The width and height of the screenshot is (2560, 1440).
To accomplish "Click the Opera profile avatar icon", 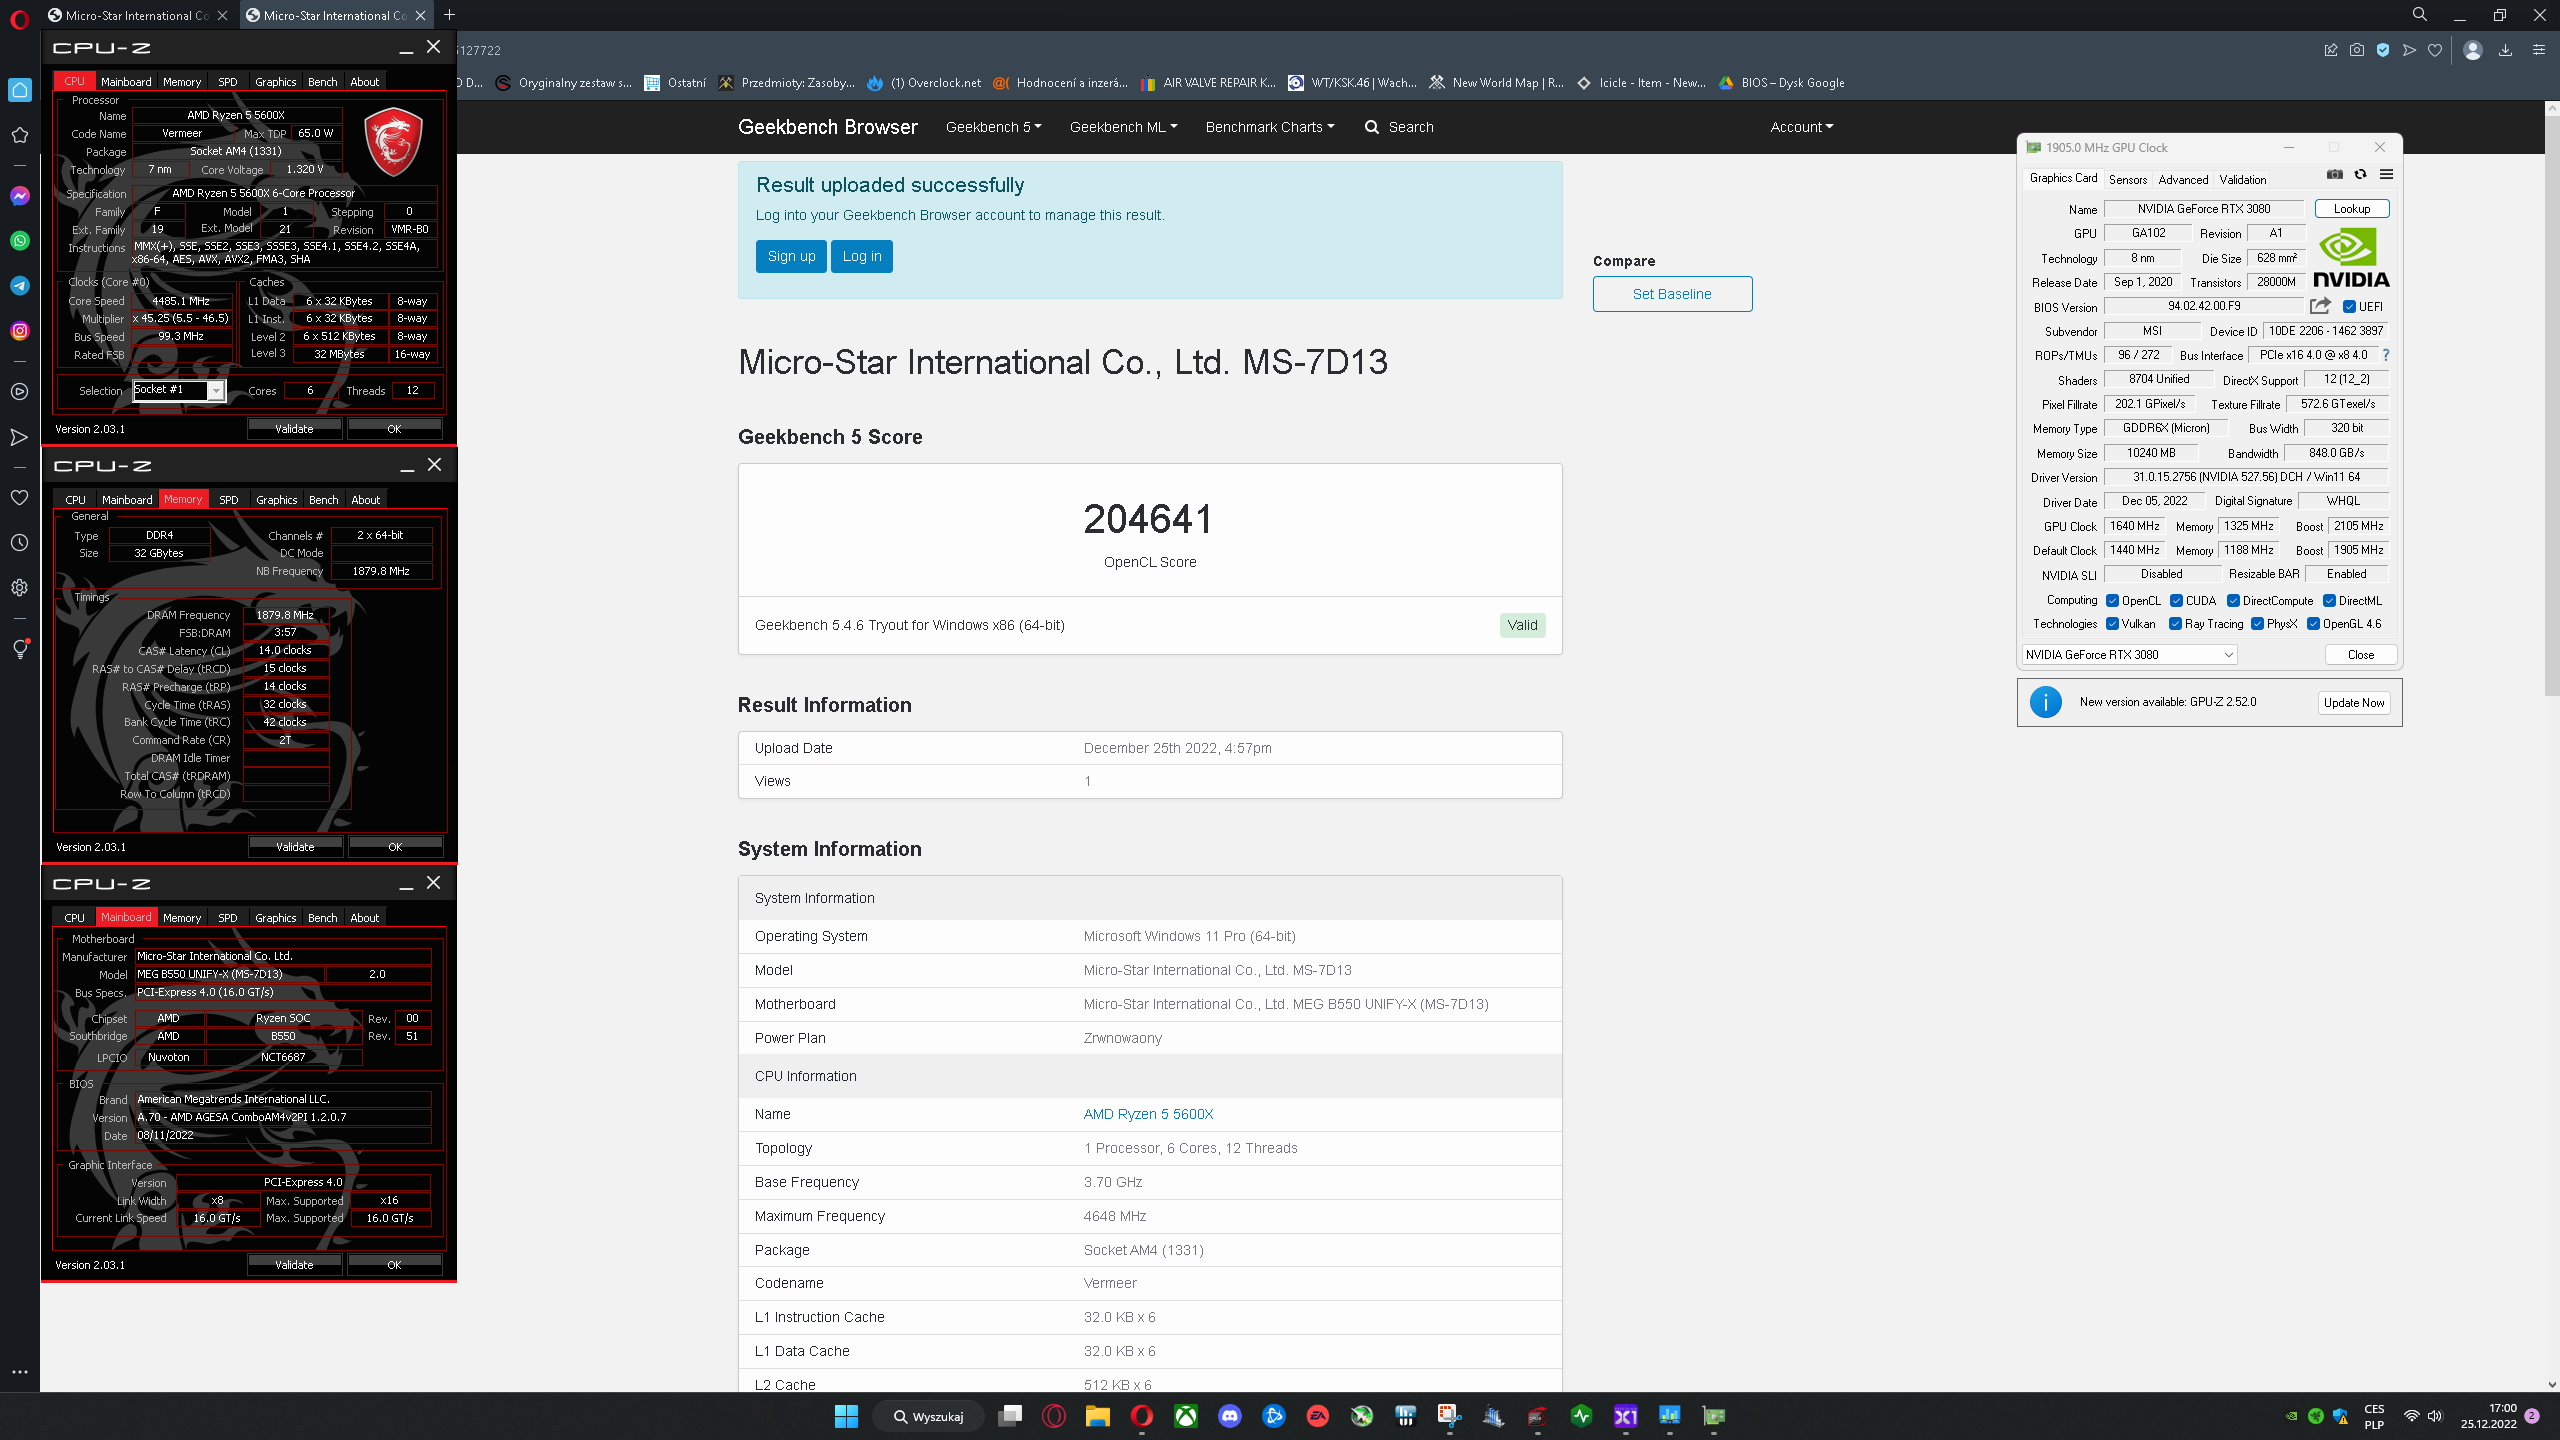I will tap(2473, 50).
